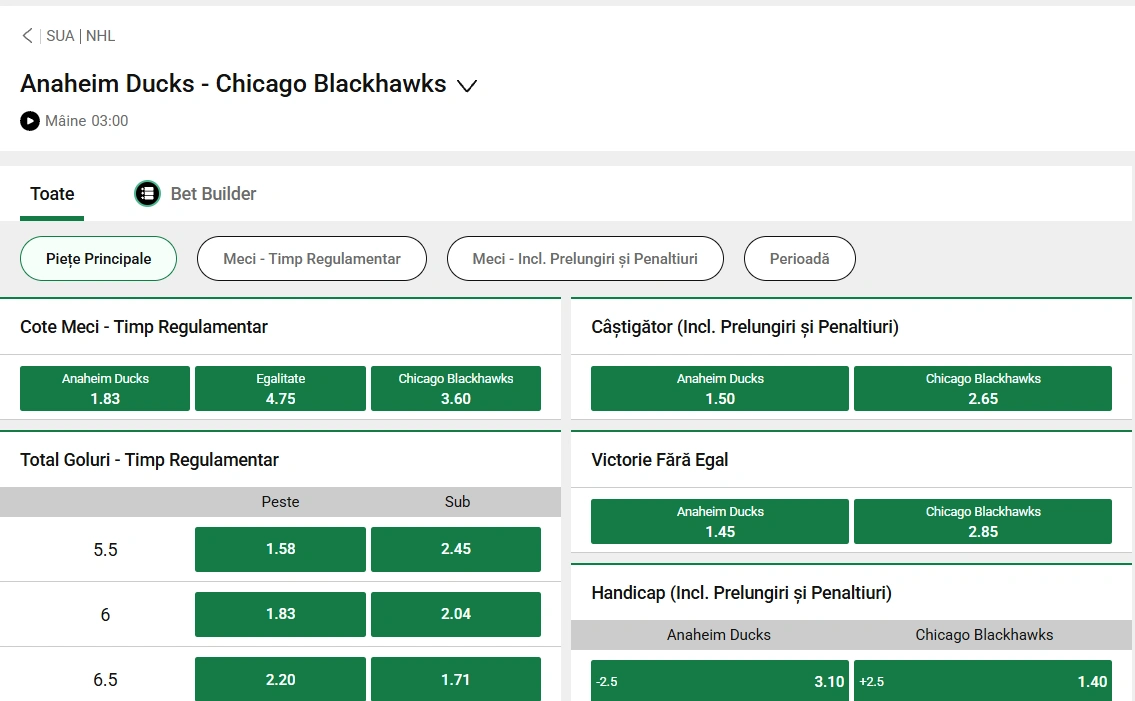Choose Sub 6 goals at 2.04
Image resolution: width=1135 pixels, height=701 pixels.
[x=456, y=614]
